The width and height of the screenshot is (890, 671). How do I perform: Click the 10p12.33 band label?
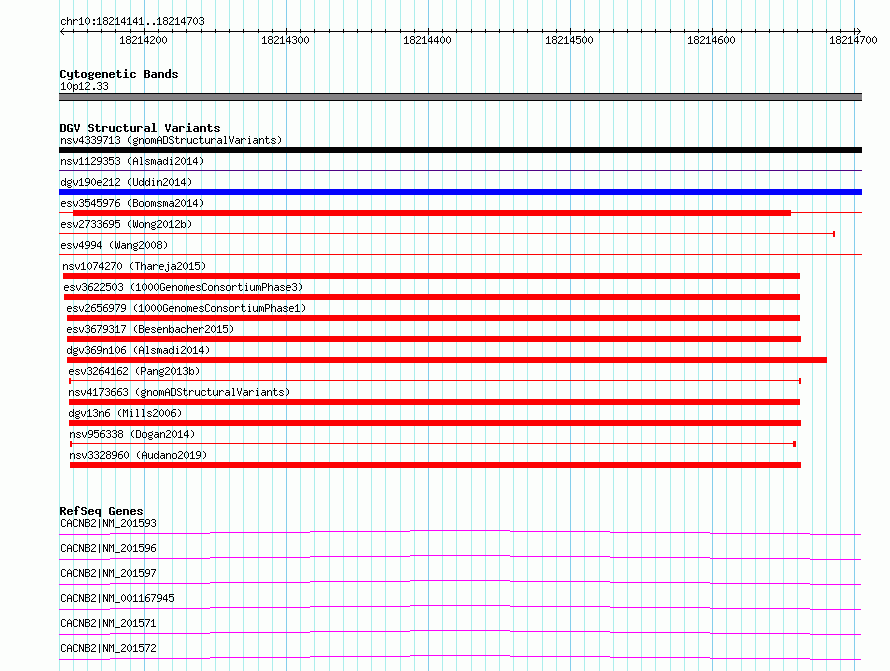click(84, 86)
